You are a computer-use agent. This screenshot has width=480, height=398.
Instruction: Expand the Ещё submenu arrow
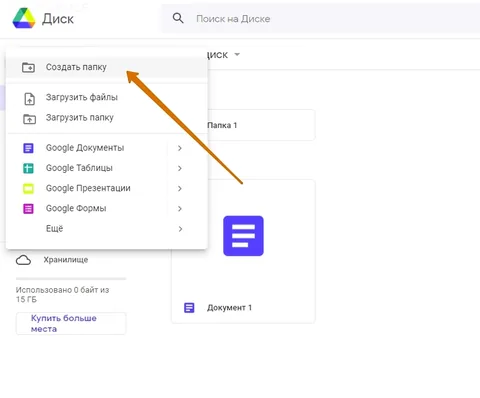[180, 229]
